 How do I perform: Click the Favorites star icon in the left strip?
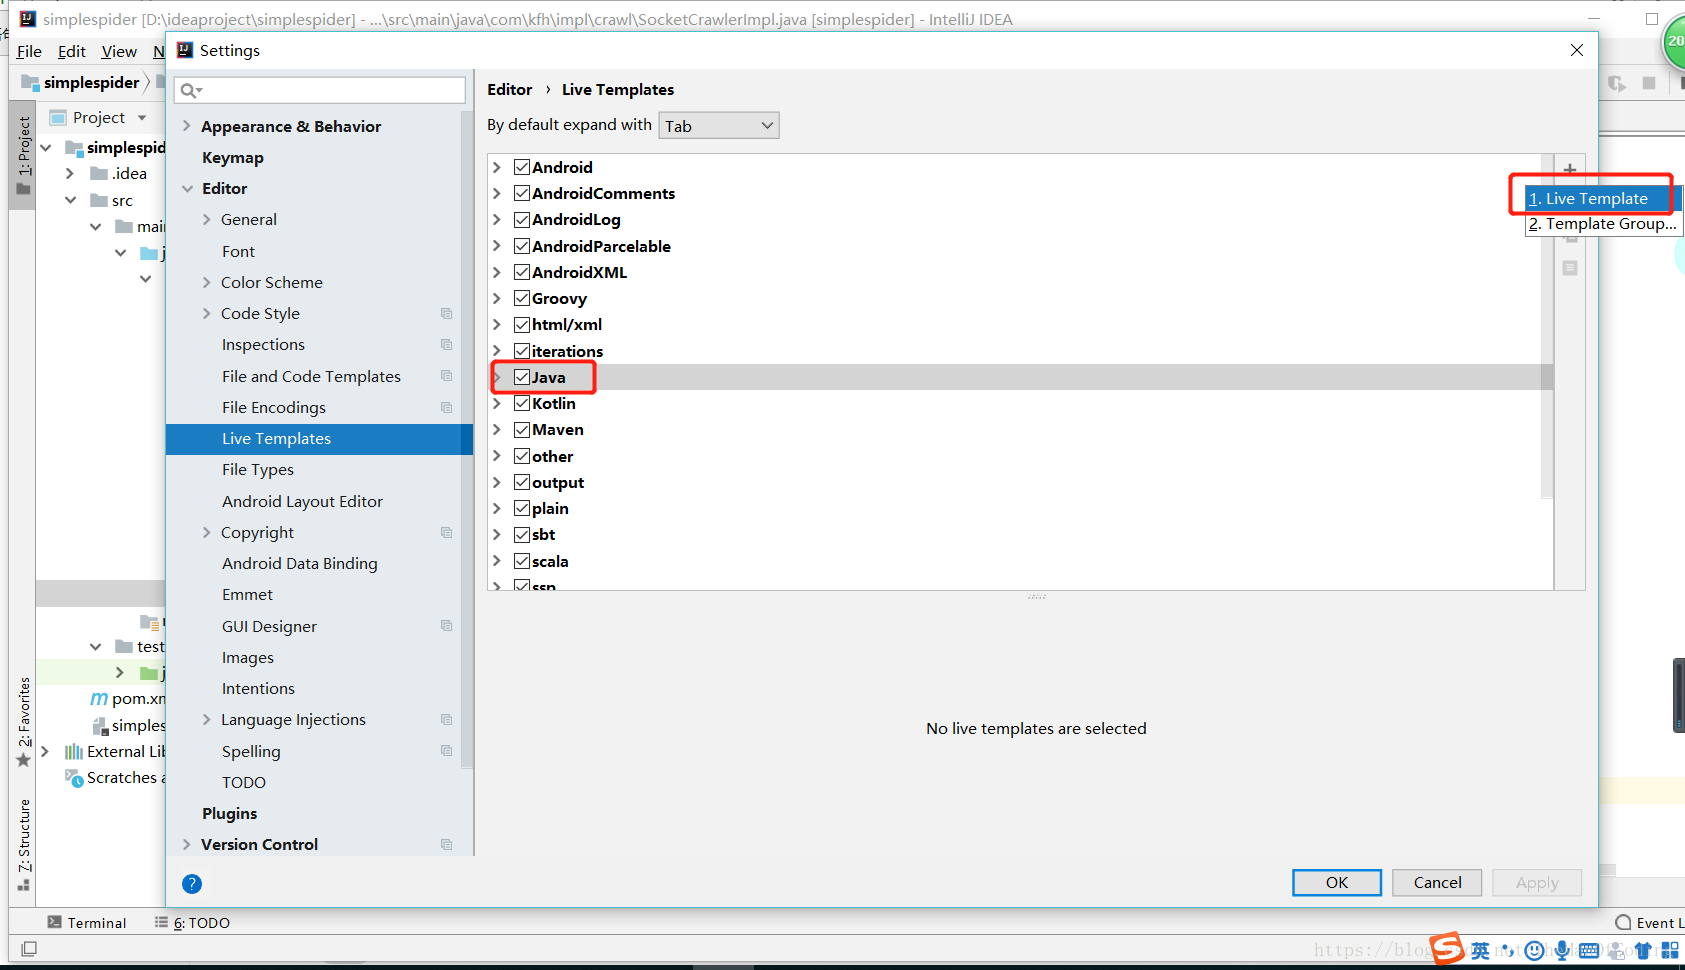point(24,760)
